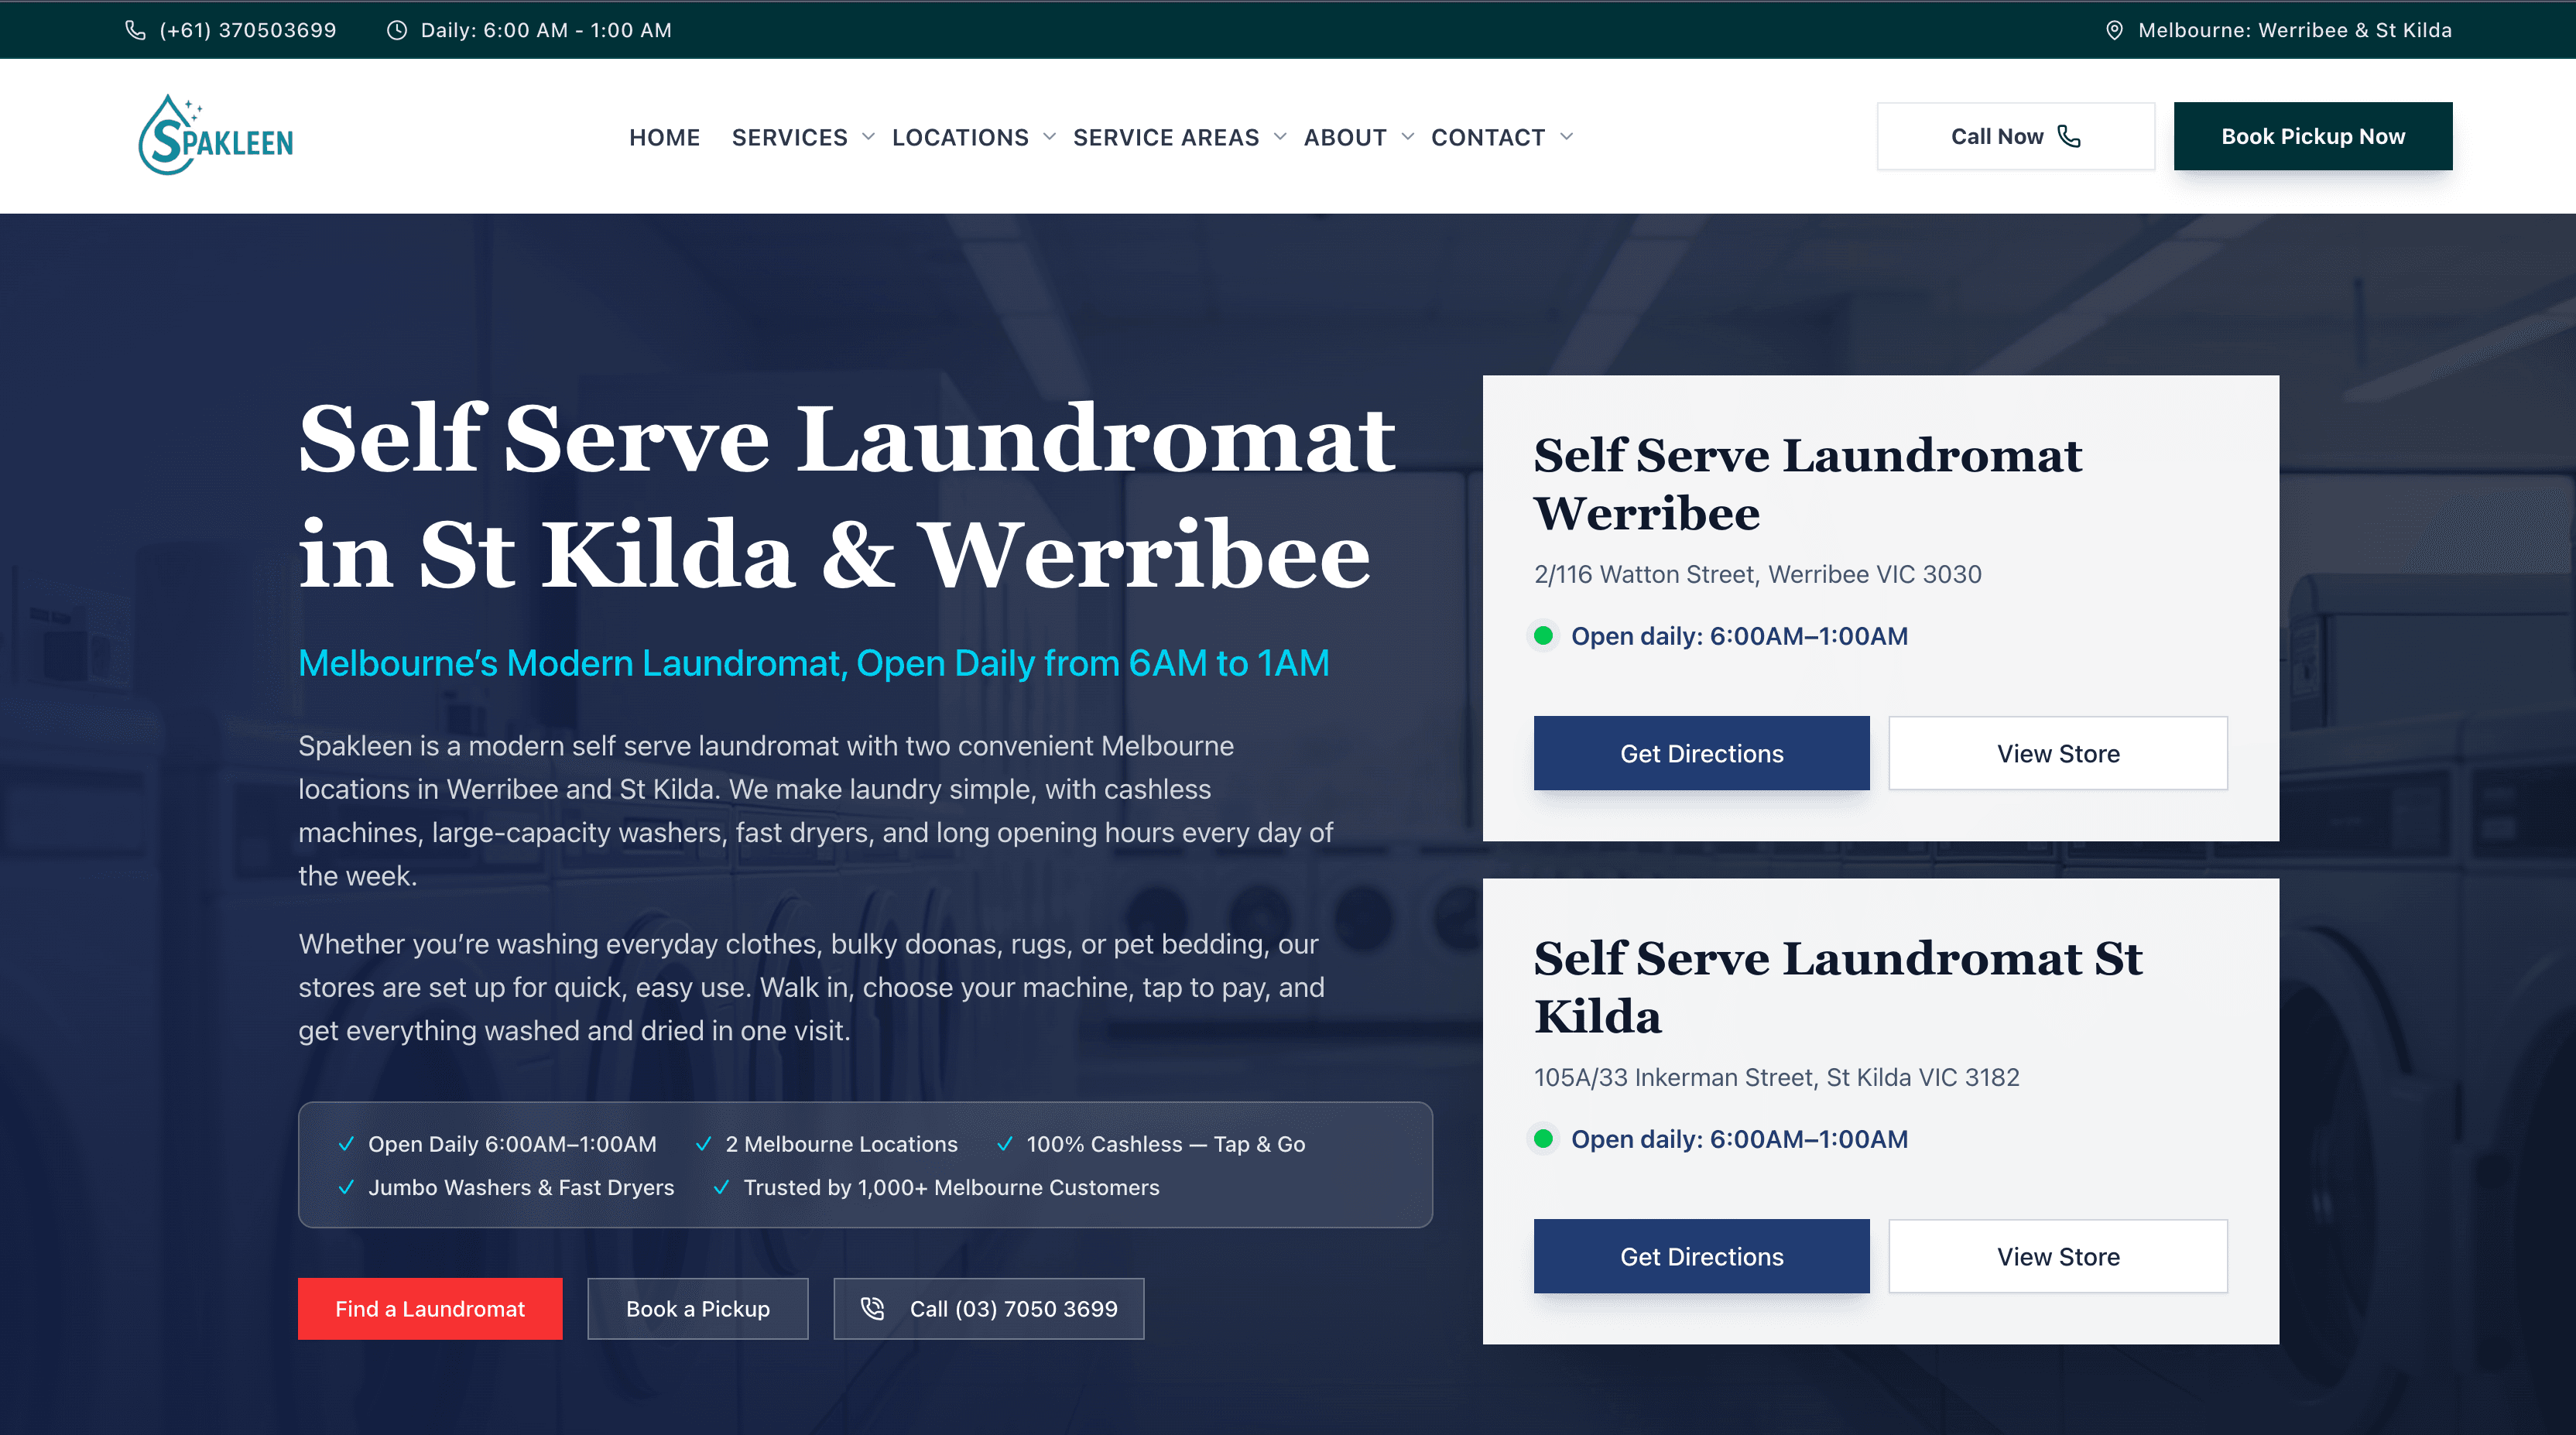
Task: Click the map pin icon near Melbourne
Action: coord(2114,30)
